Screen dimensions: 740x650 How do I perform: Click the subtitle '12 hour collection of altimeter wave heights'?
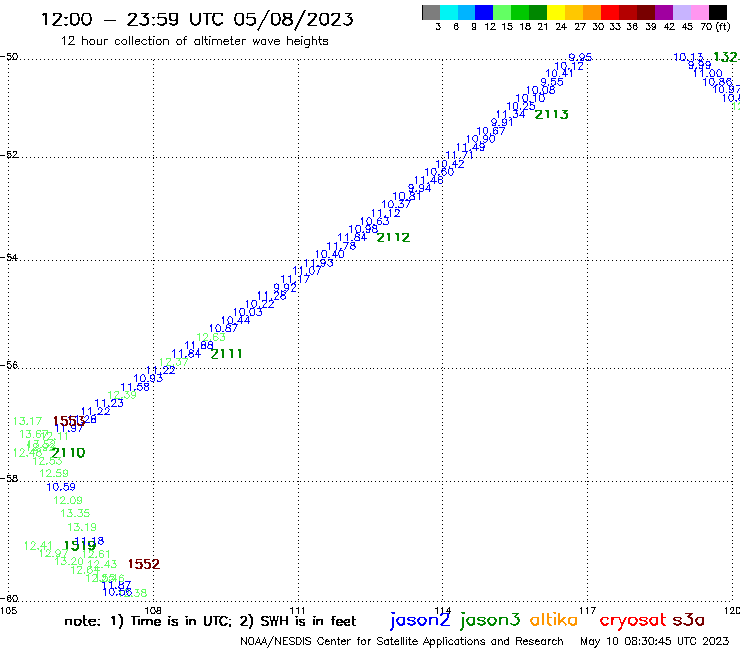(194, 41)
